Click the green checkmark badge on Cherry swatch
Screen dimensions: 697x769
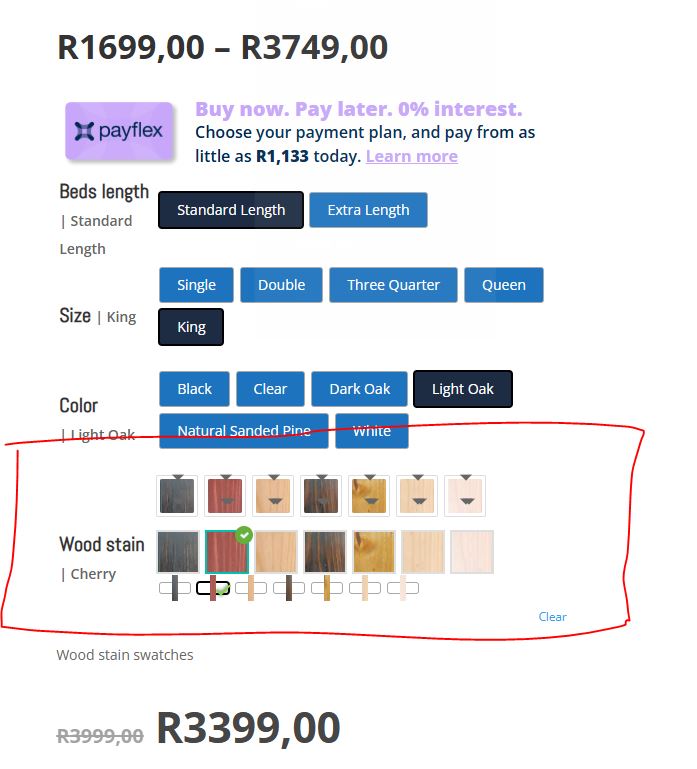pyautogui.click(x=244, y=535)
